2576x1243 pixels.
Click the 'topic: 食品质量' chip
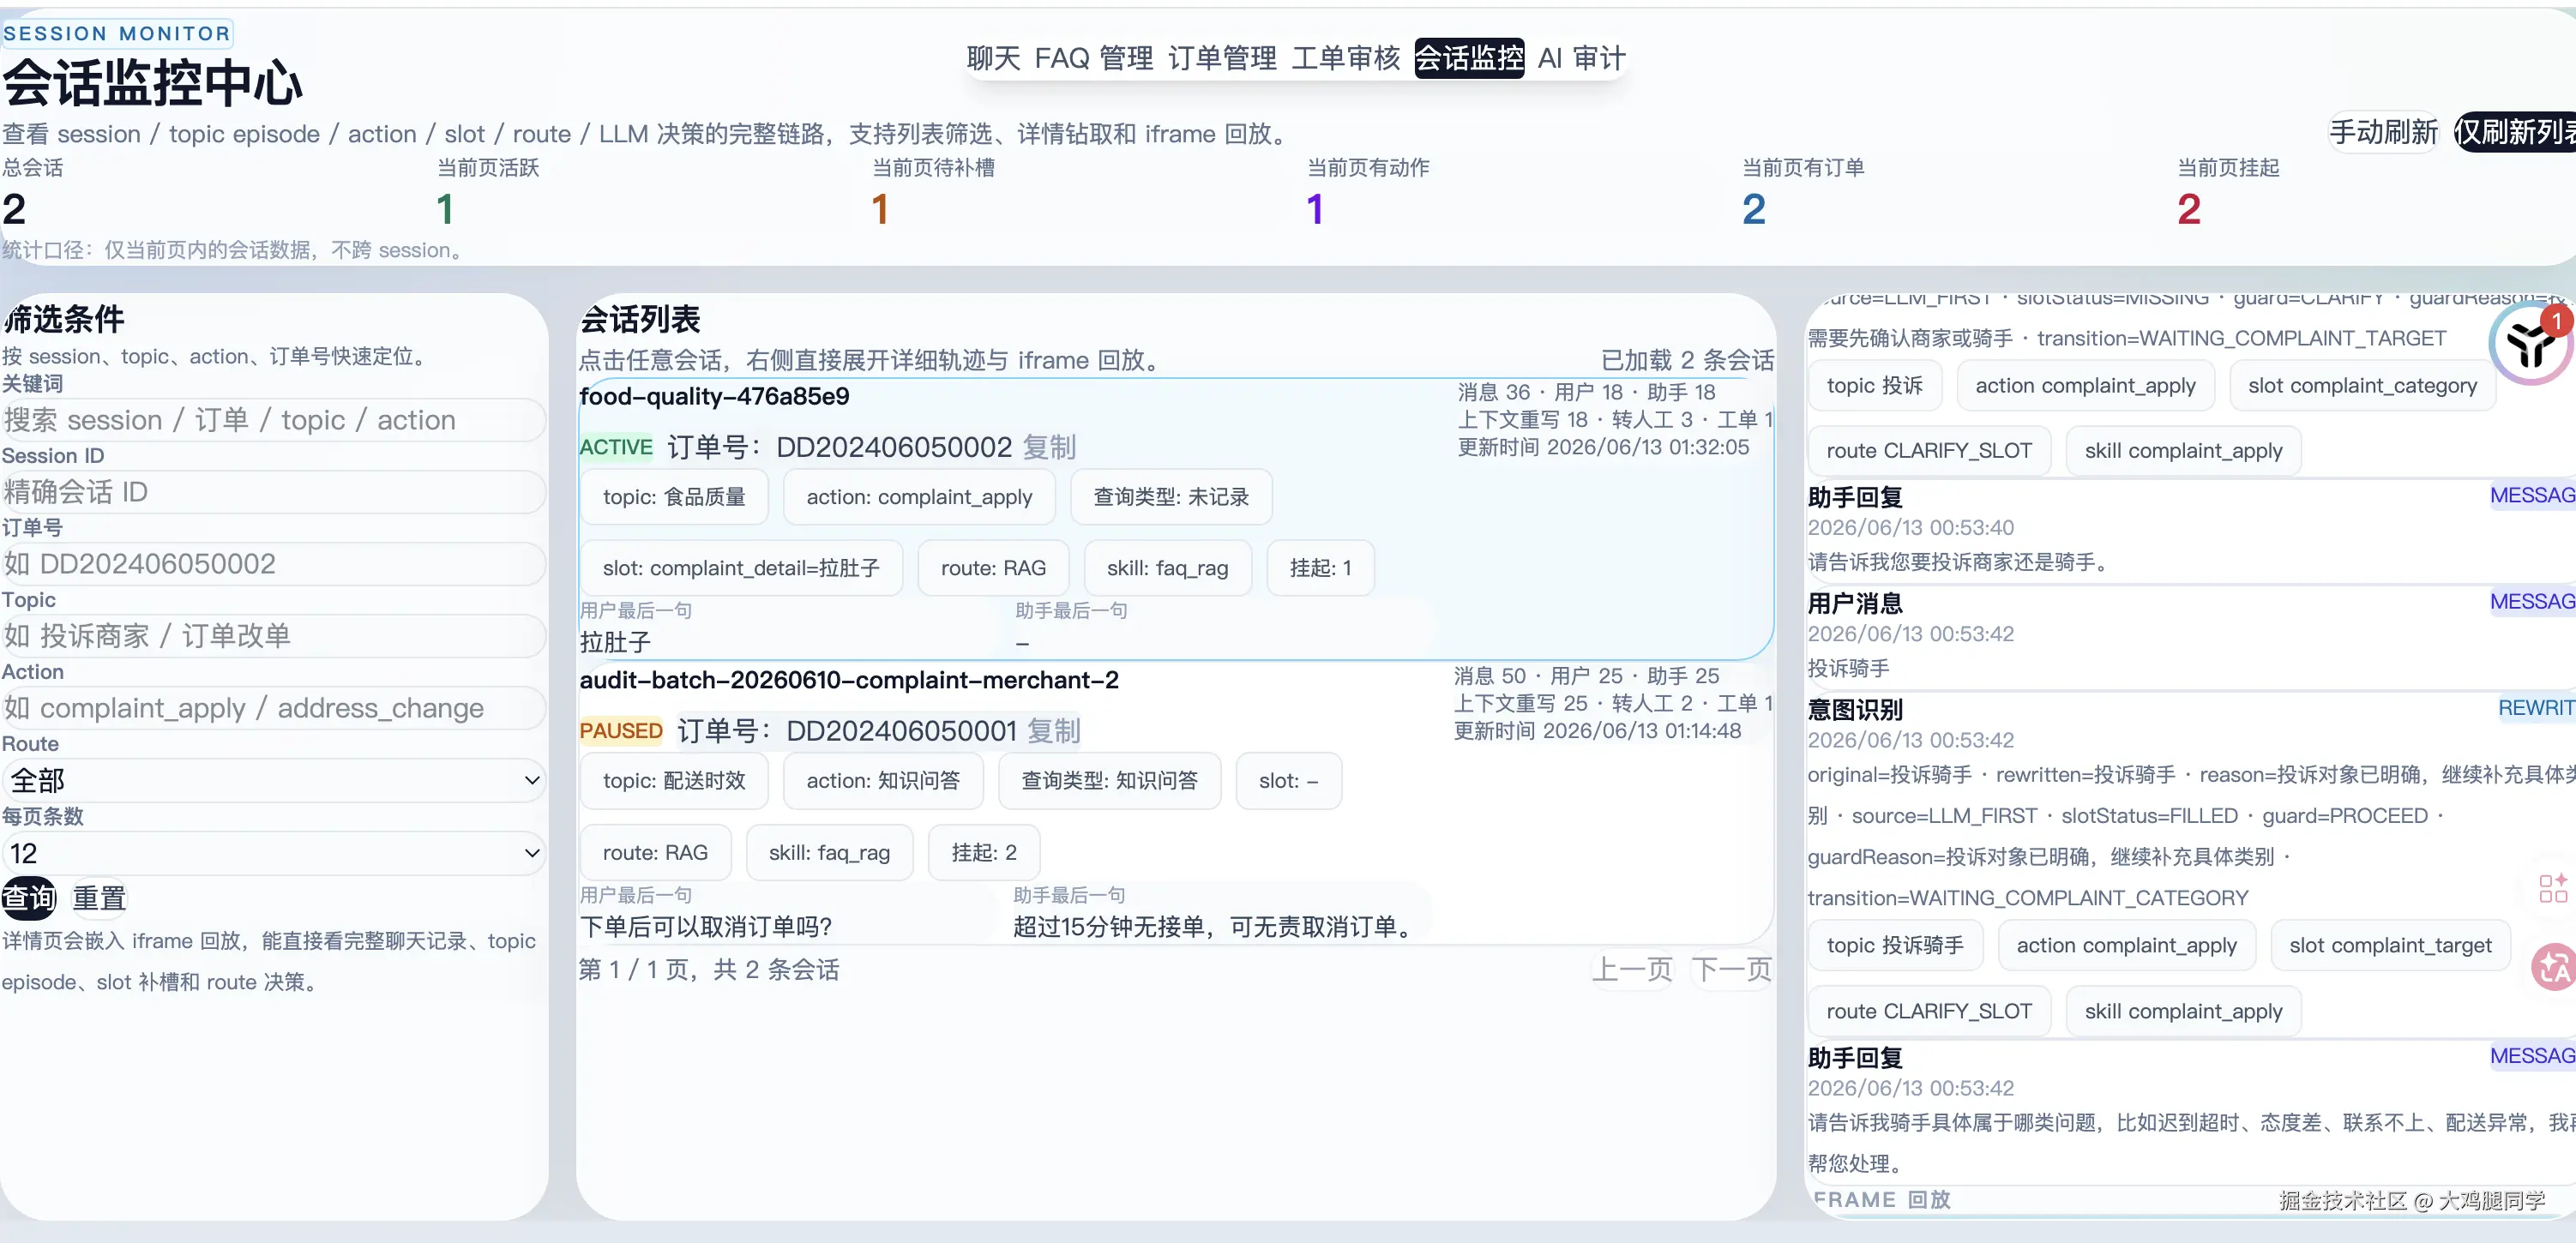(674, 497)
